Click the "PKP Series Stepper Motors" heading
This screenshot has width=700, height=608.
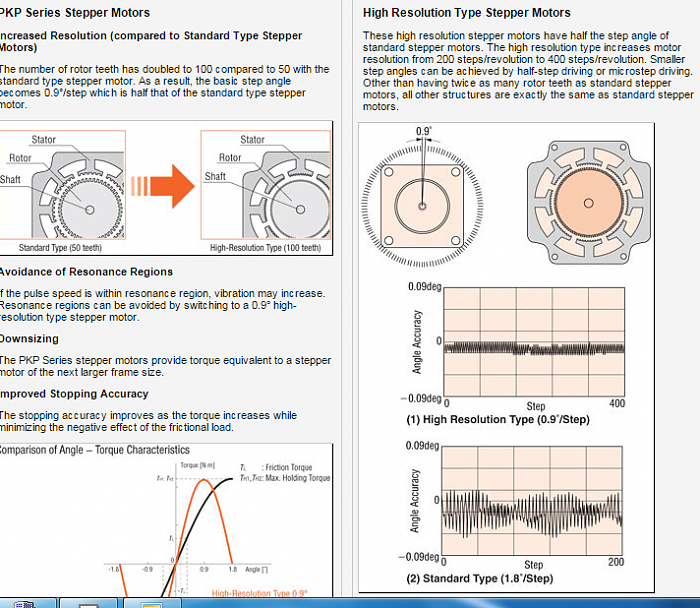coord(75,12)
